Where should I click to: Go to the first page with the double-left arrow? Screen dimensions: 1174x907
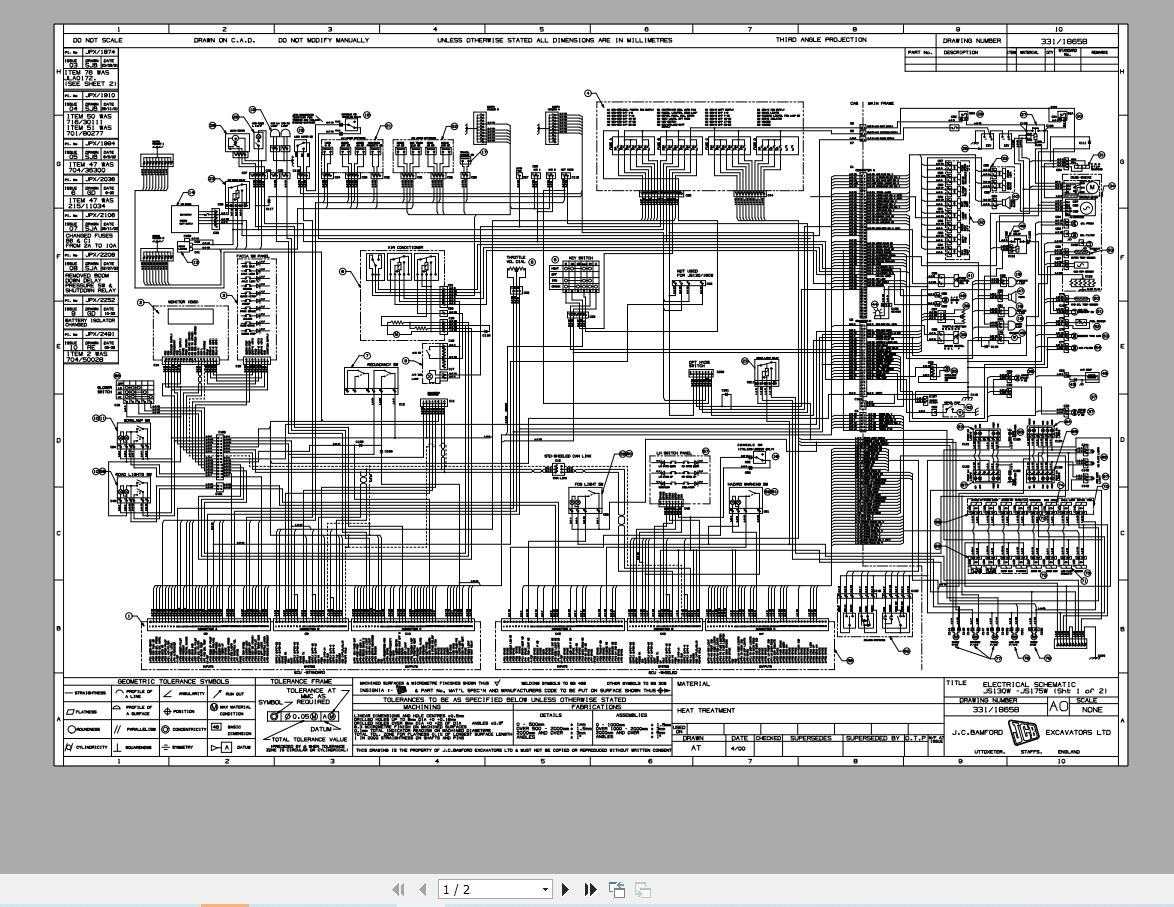398,889
